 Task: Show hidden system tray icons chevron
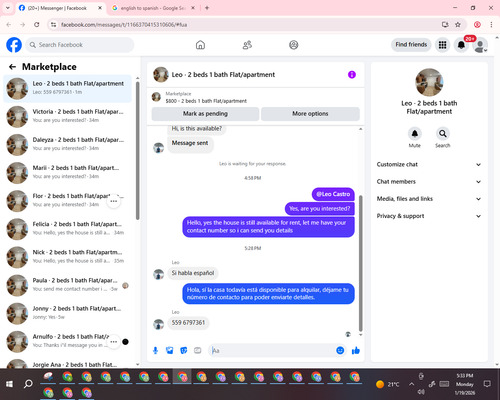pos(412,384)
